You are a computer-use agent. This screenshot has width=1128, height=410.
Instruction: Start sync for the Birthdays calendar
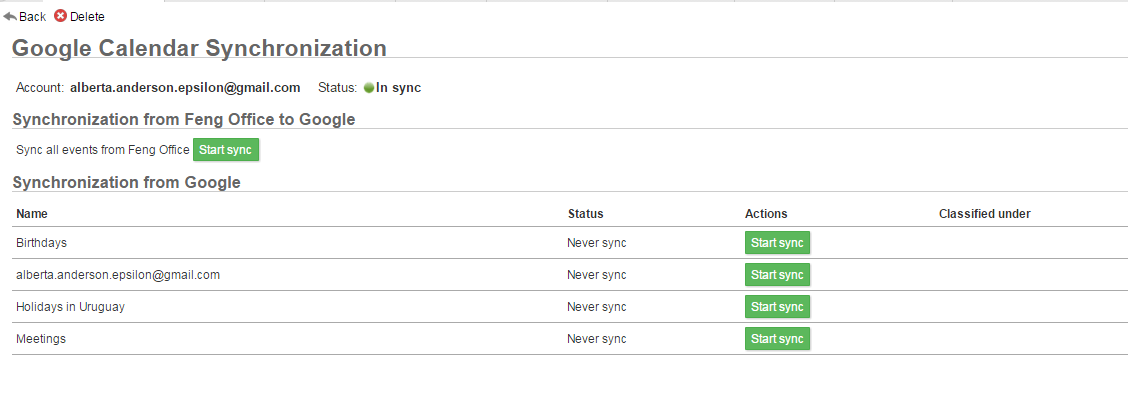click(x=777, y=243)
